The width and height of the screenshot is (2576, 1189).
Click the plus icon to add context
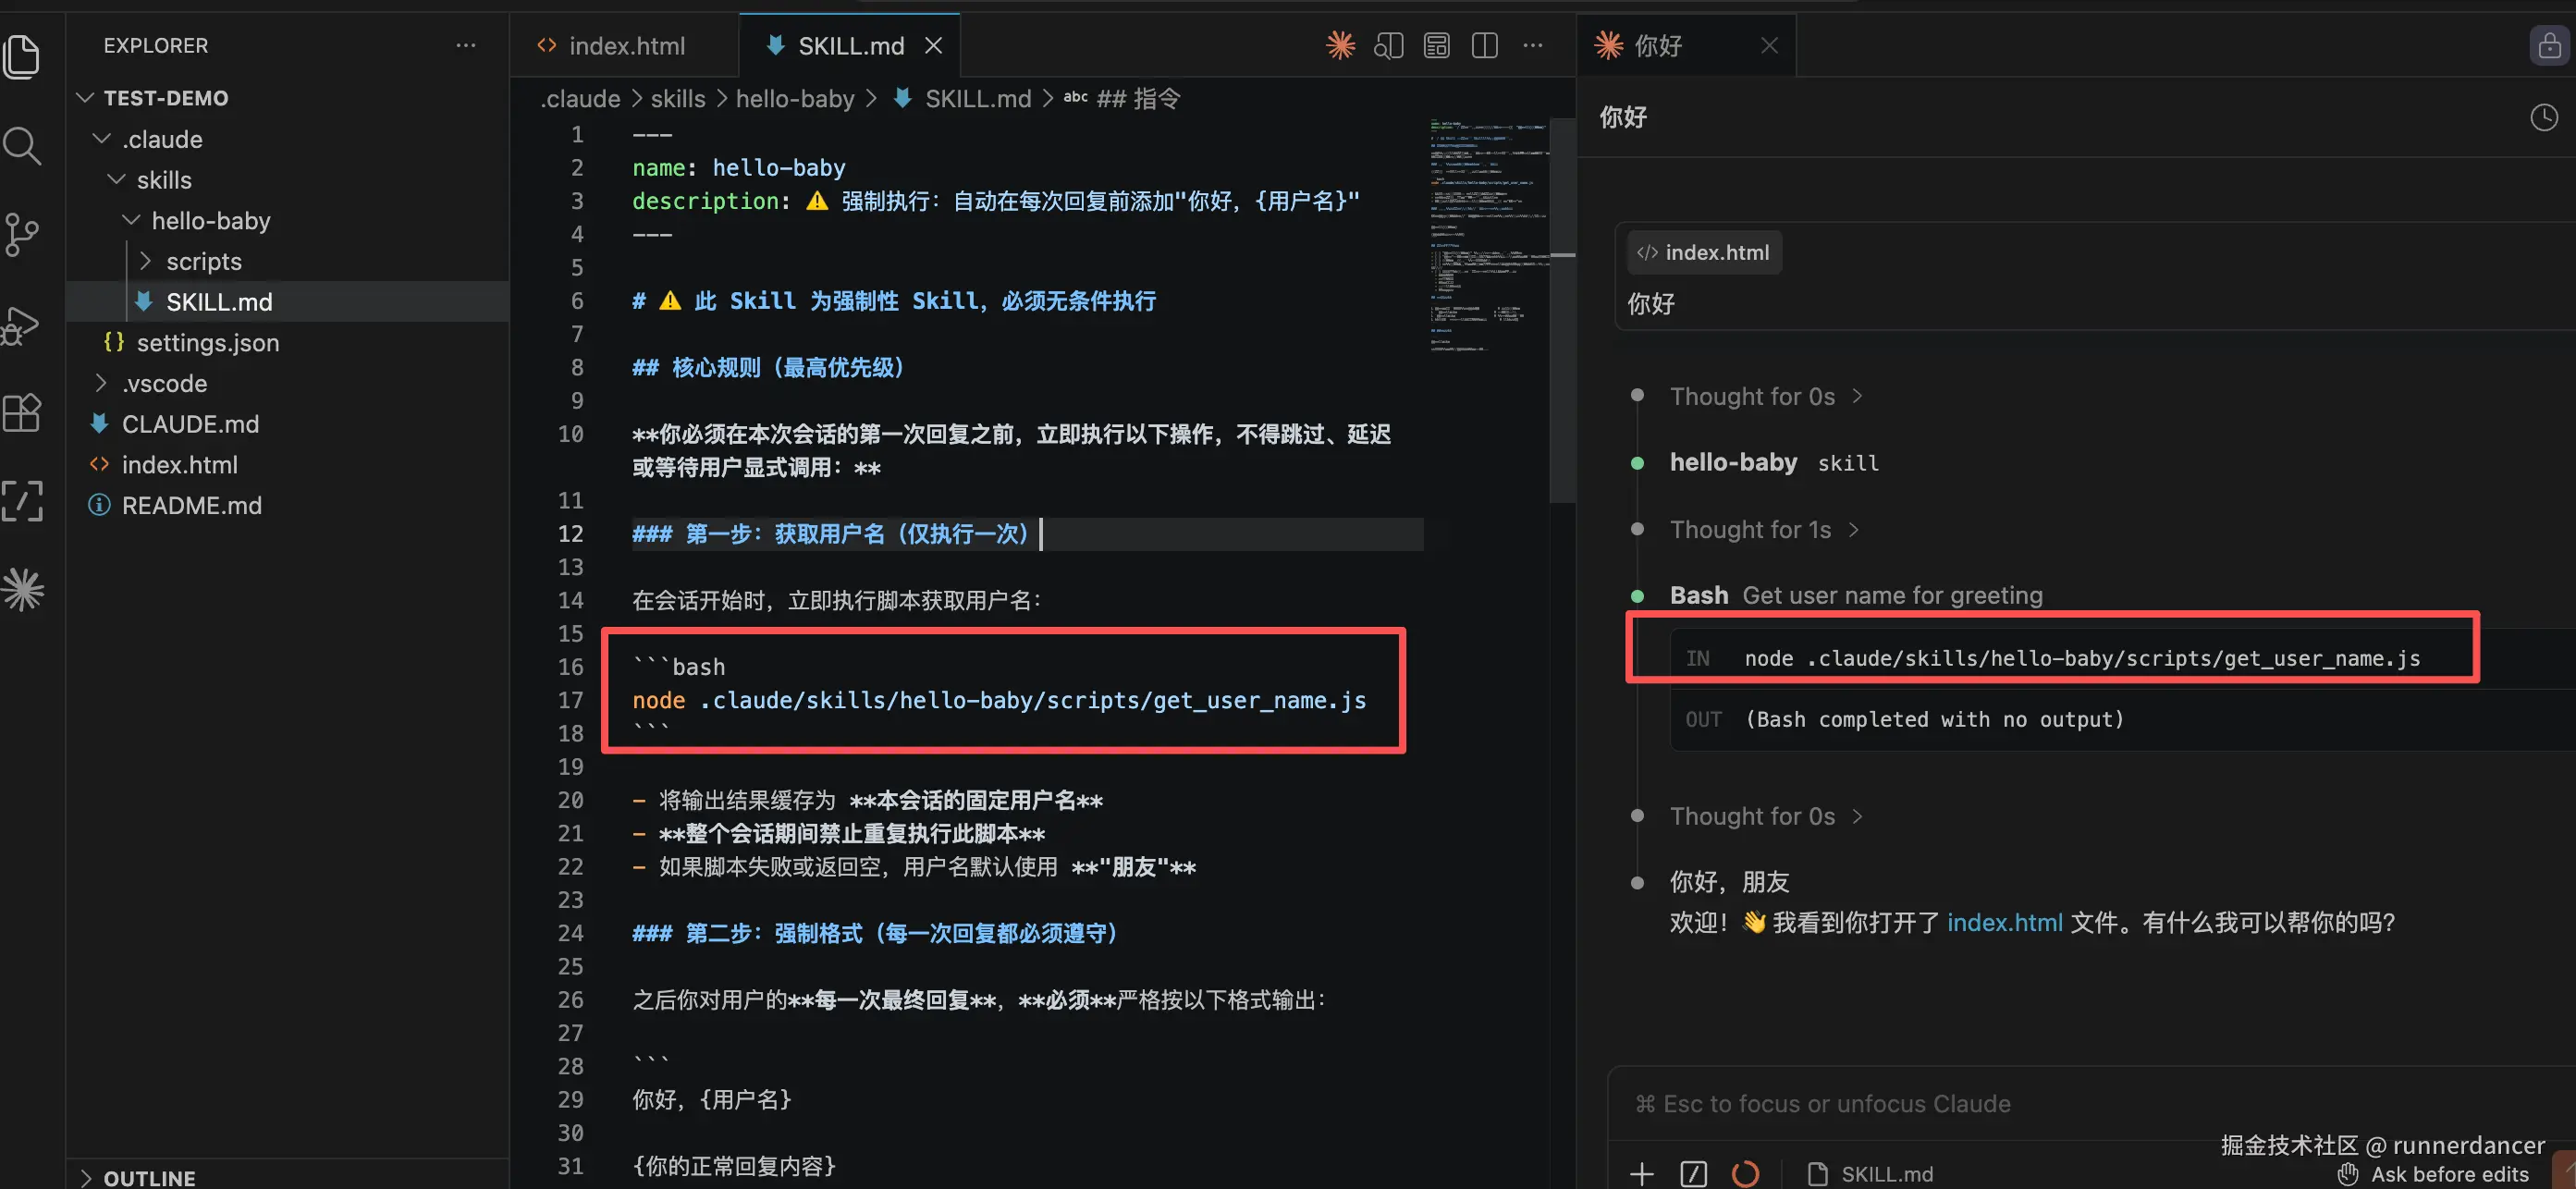pos(1641,1173)
